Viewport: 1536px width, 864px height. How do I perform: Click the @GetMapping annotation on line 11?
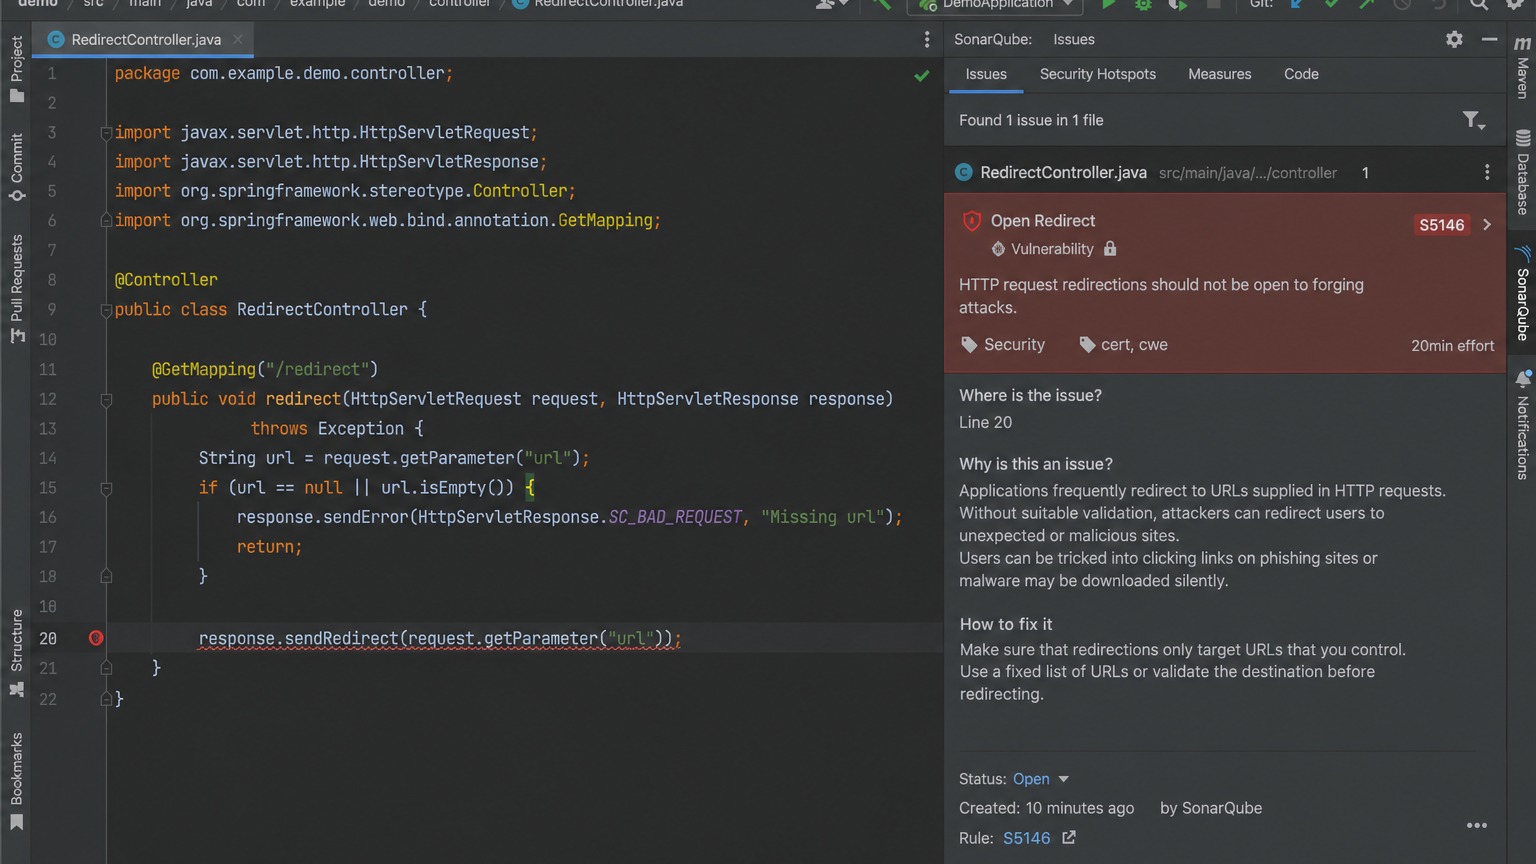(x=204, y=369)
